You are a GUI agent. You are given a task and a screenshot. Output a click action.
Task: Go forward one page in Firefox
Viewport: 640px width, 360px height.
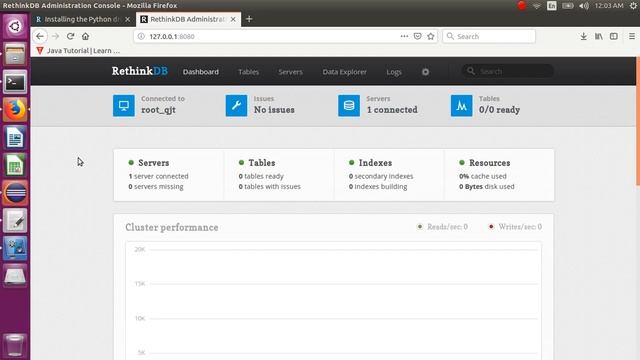pos(56,36)
